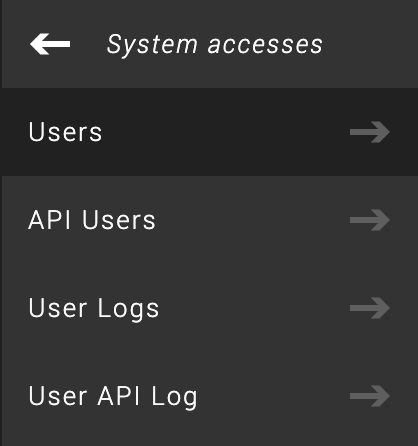
Task: Click the User Logs text label
Action: pos(94,309)
